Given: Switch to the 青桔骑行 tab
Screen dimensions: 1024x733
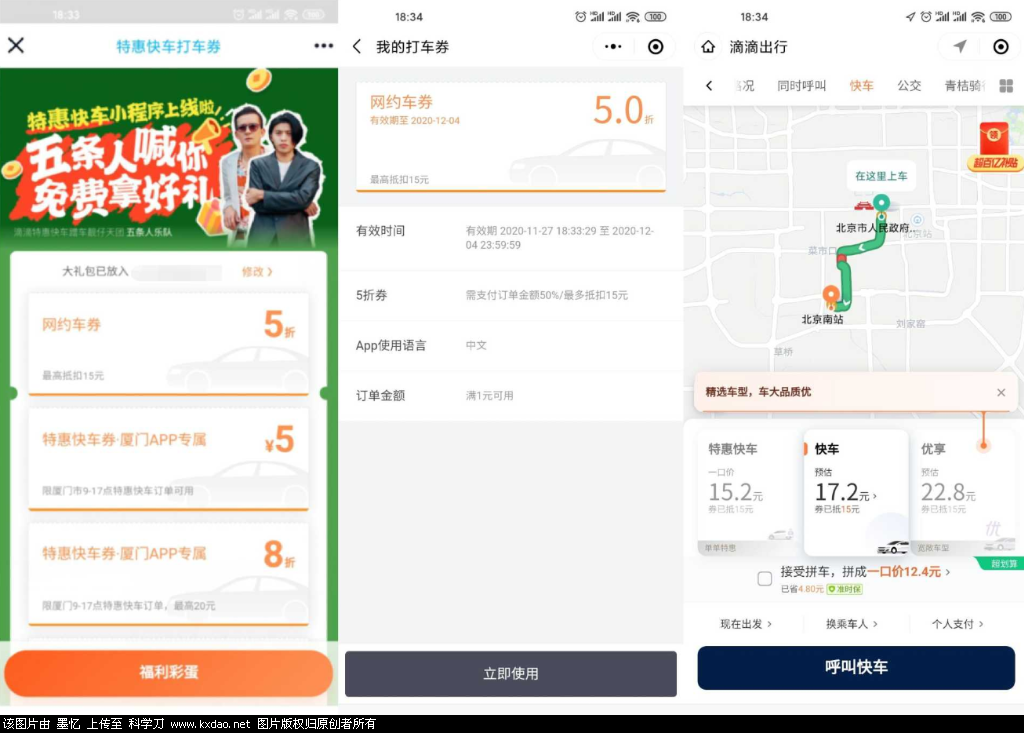Looking at the screenshot, I should [x=965, y=86].
